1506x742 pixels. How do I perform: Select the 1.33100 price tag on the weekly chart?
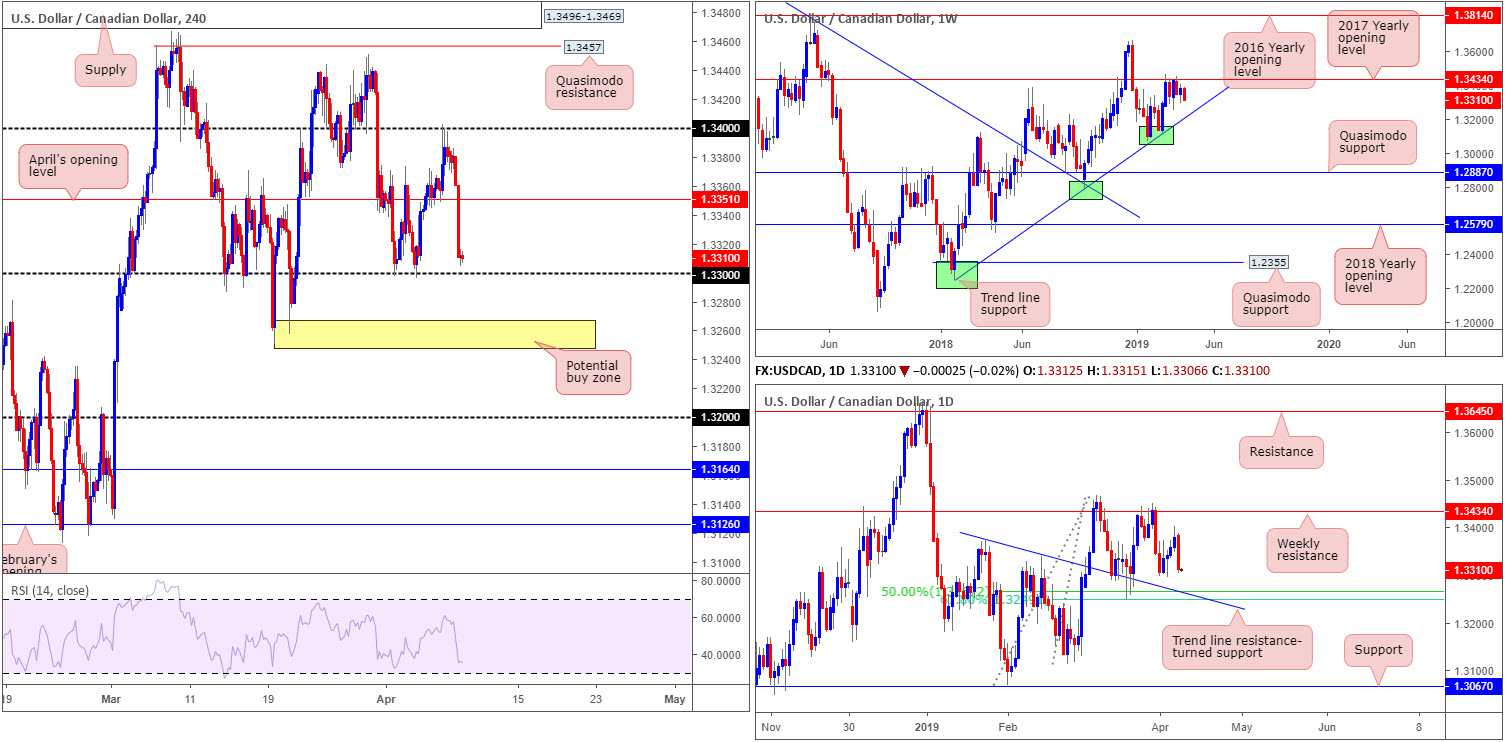point(1476,101)
